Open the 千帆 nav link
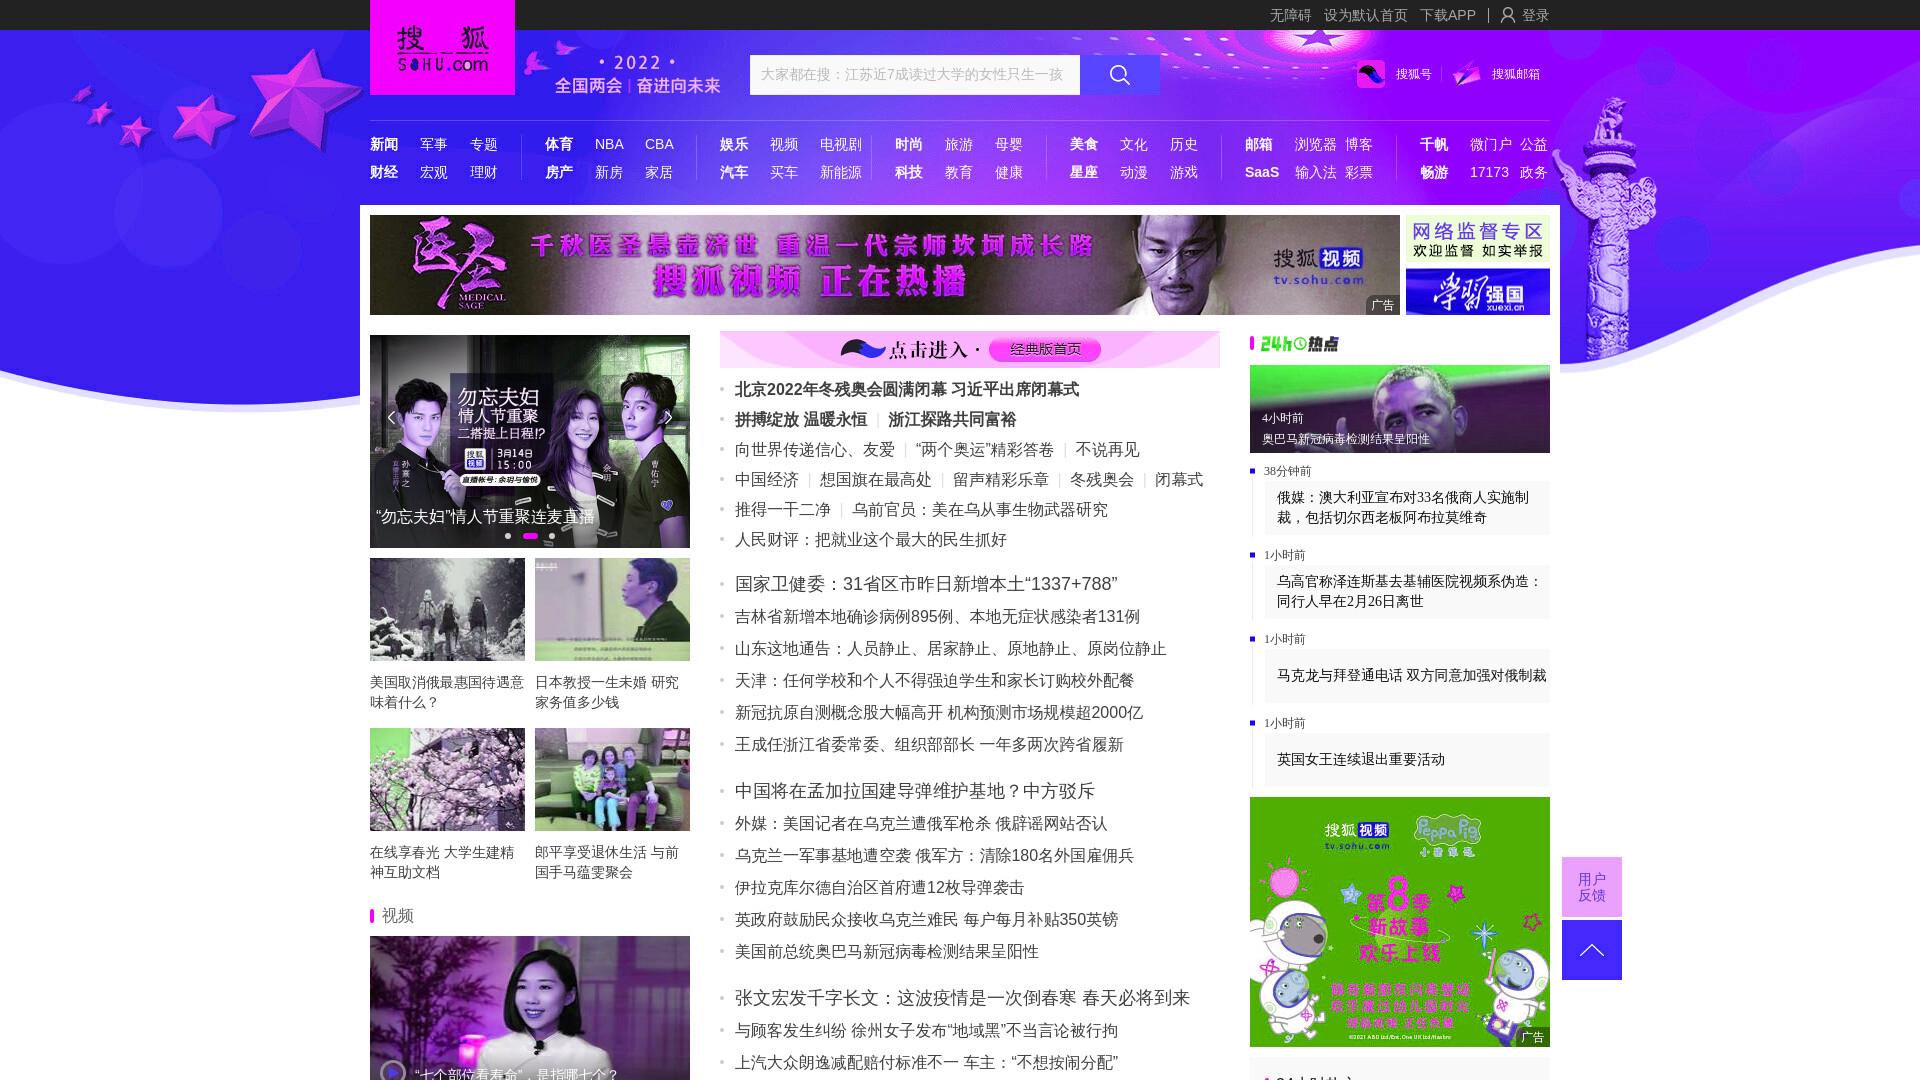This screenshot has height=1080, width=1920. pos(1434,144)
